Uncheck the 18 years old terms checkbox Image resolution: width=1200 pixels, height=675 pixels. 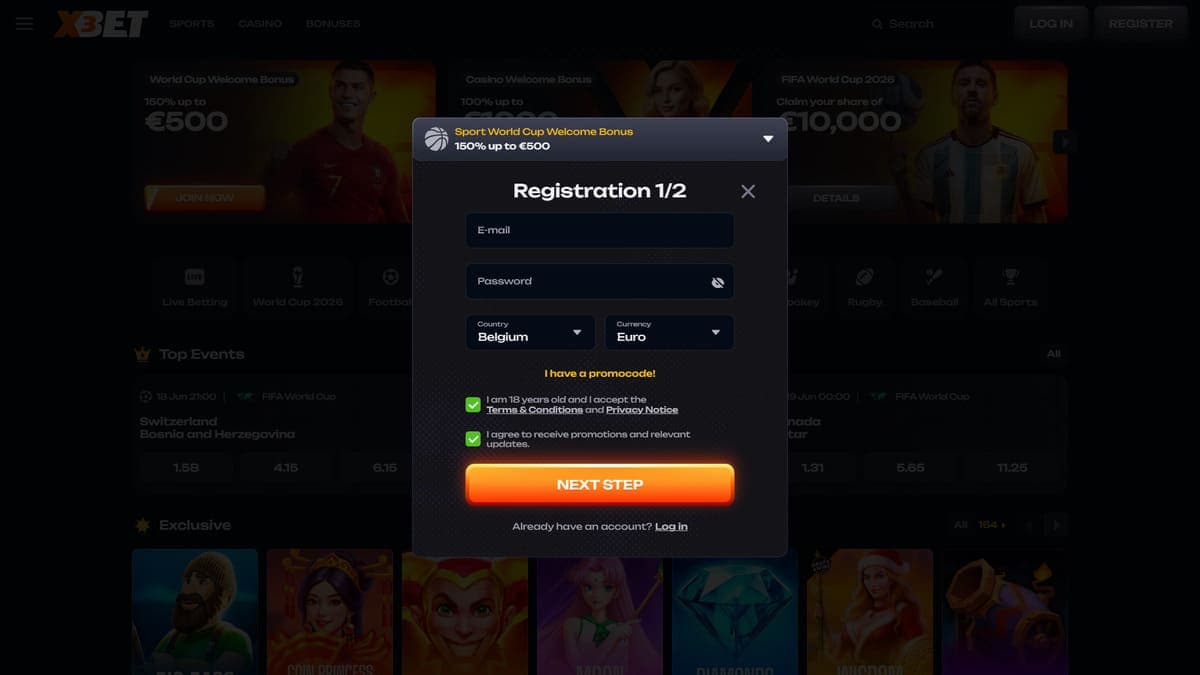[x=473, y=404]
